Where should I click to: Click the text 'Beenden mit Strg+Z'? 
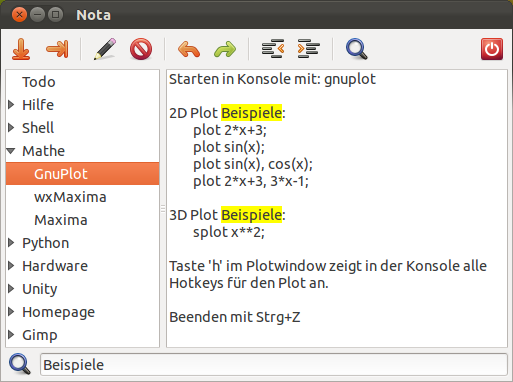[x=235, y=317]
